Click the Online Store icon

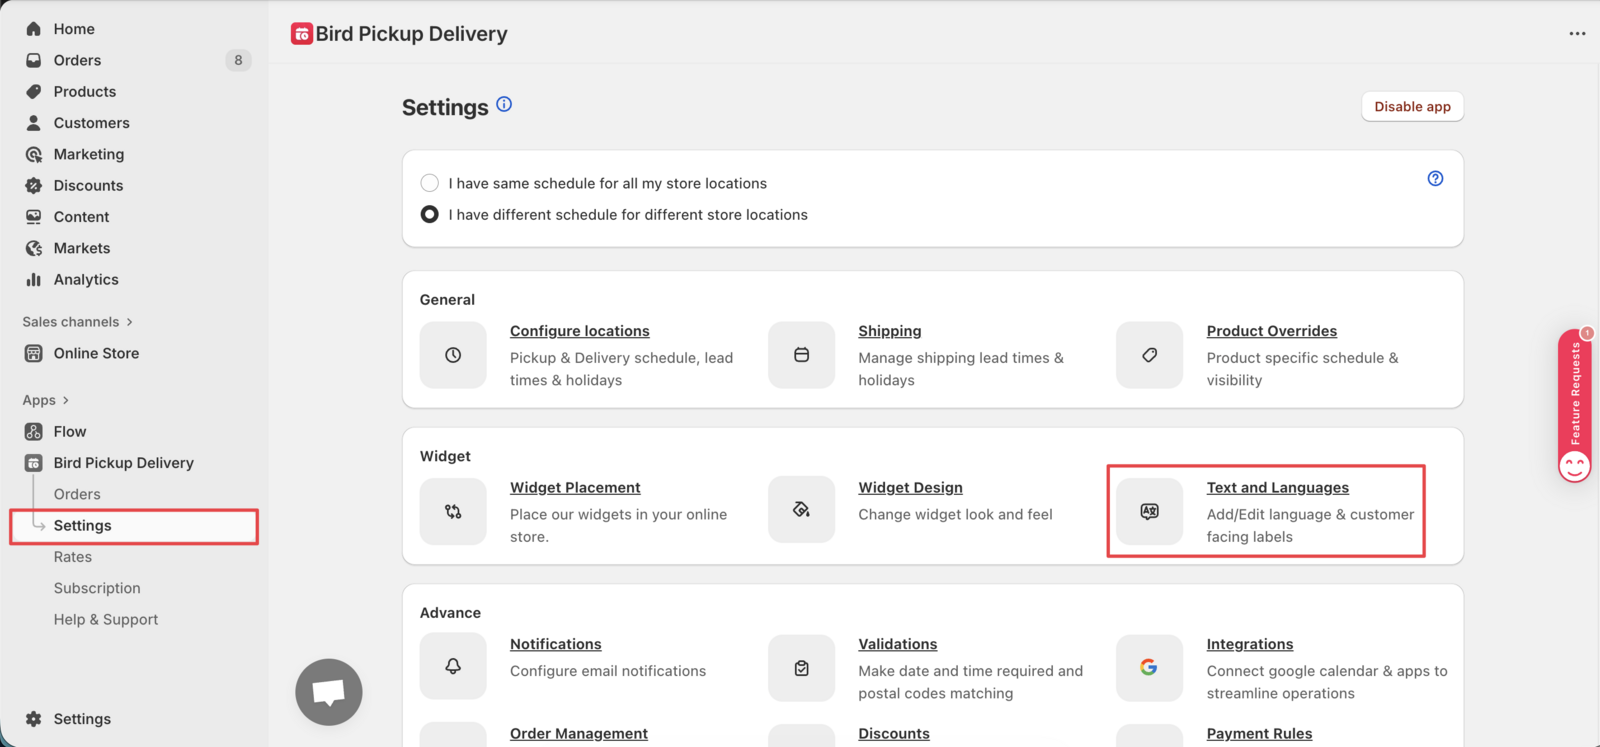point(34,353)
